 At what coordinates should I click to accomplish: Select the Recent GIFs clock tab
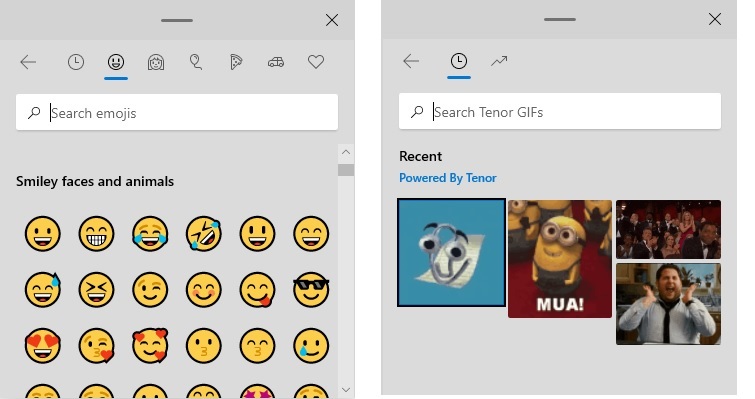pos(458,61)
